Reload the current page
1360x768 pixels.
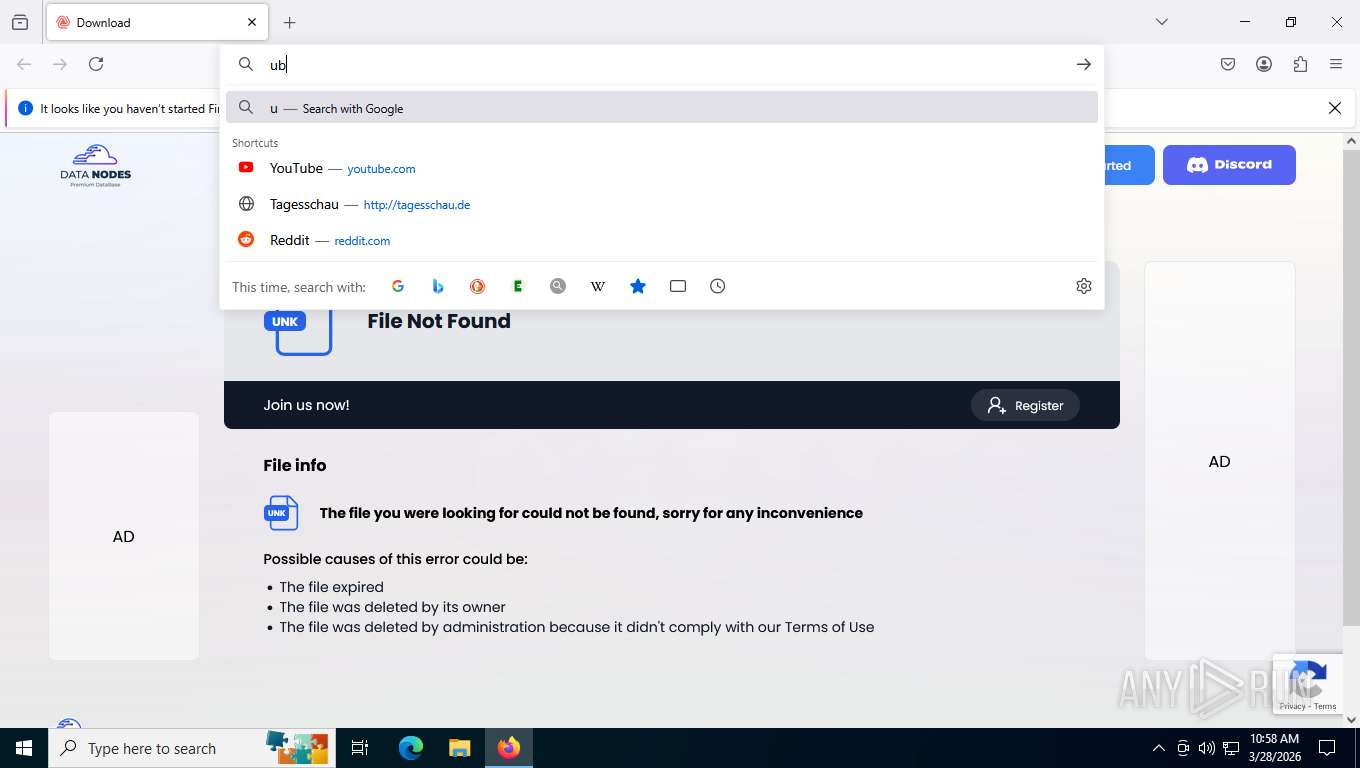(96, 64)
